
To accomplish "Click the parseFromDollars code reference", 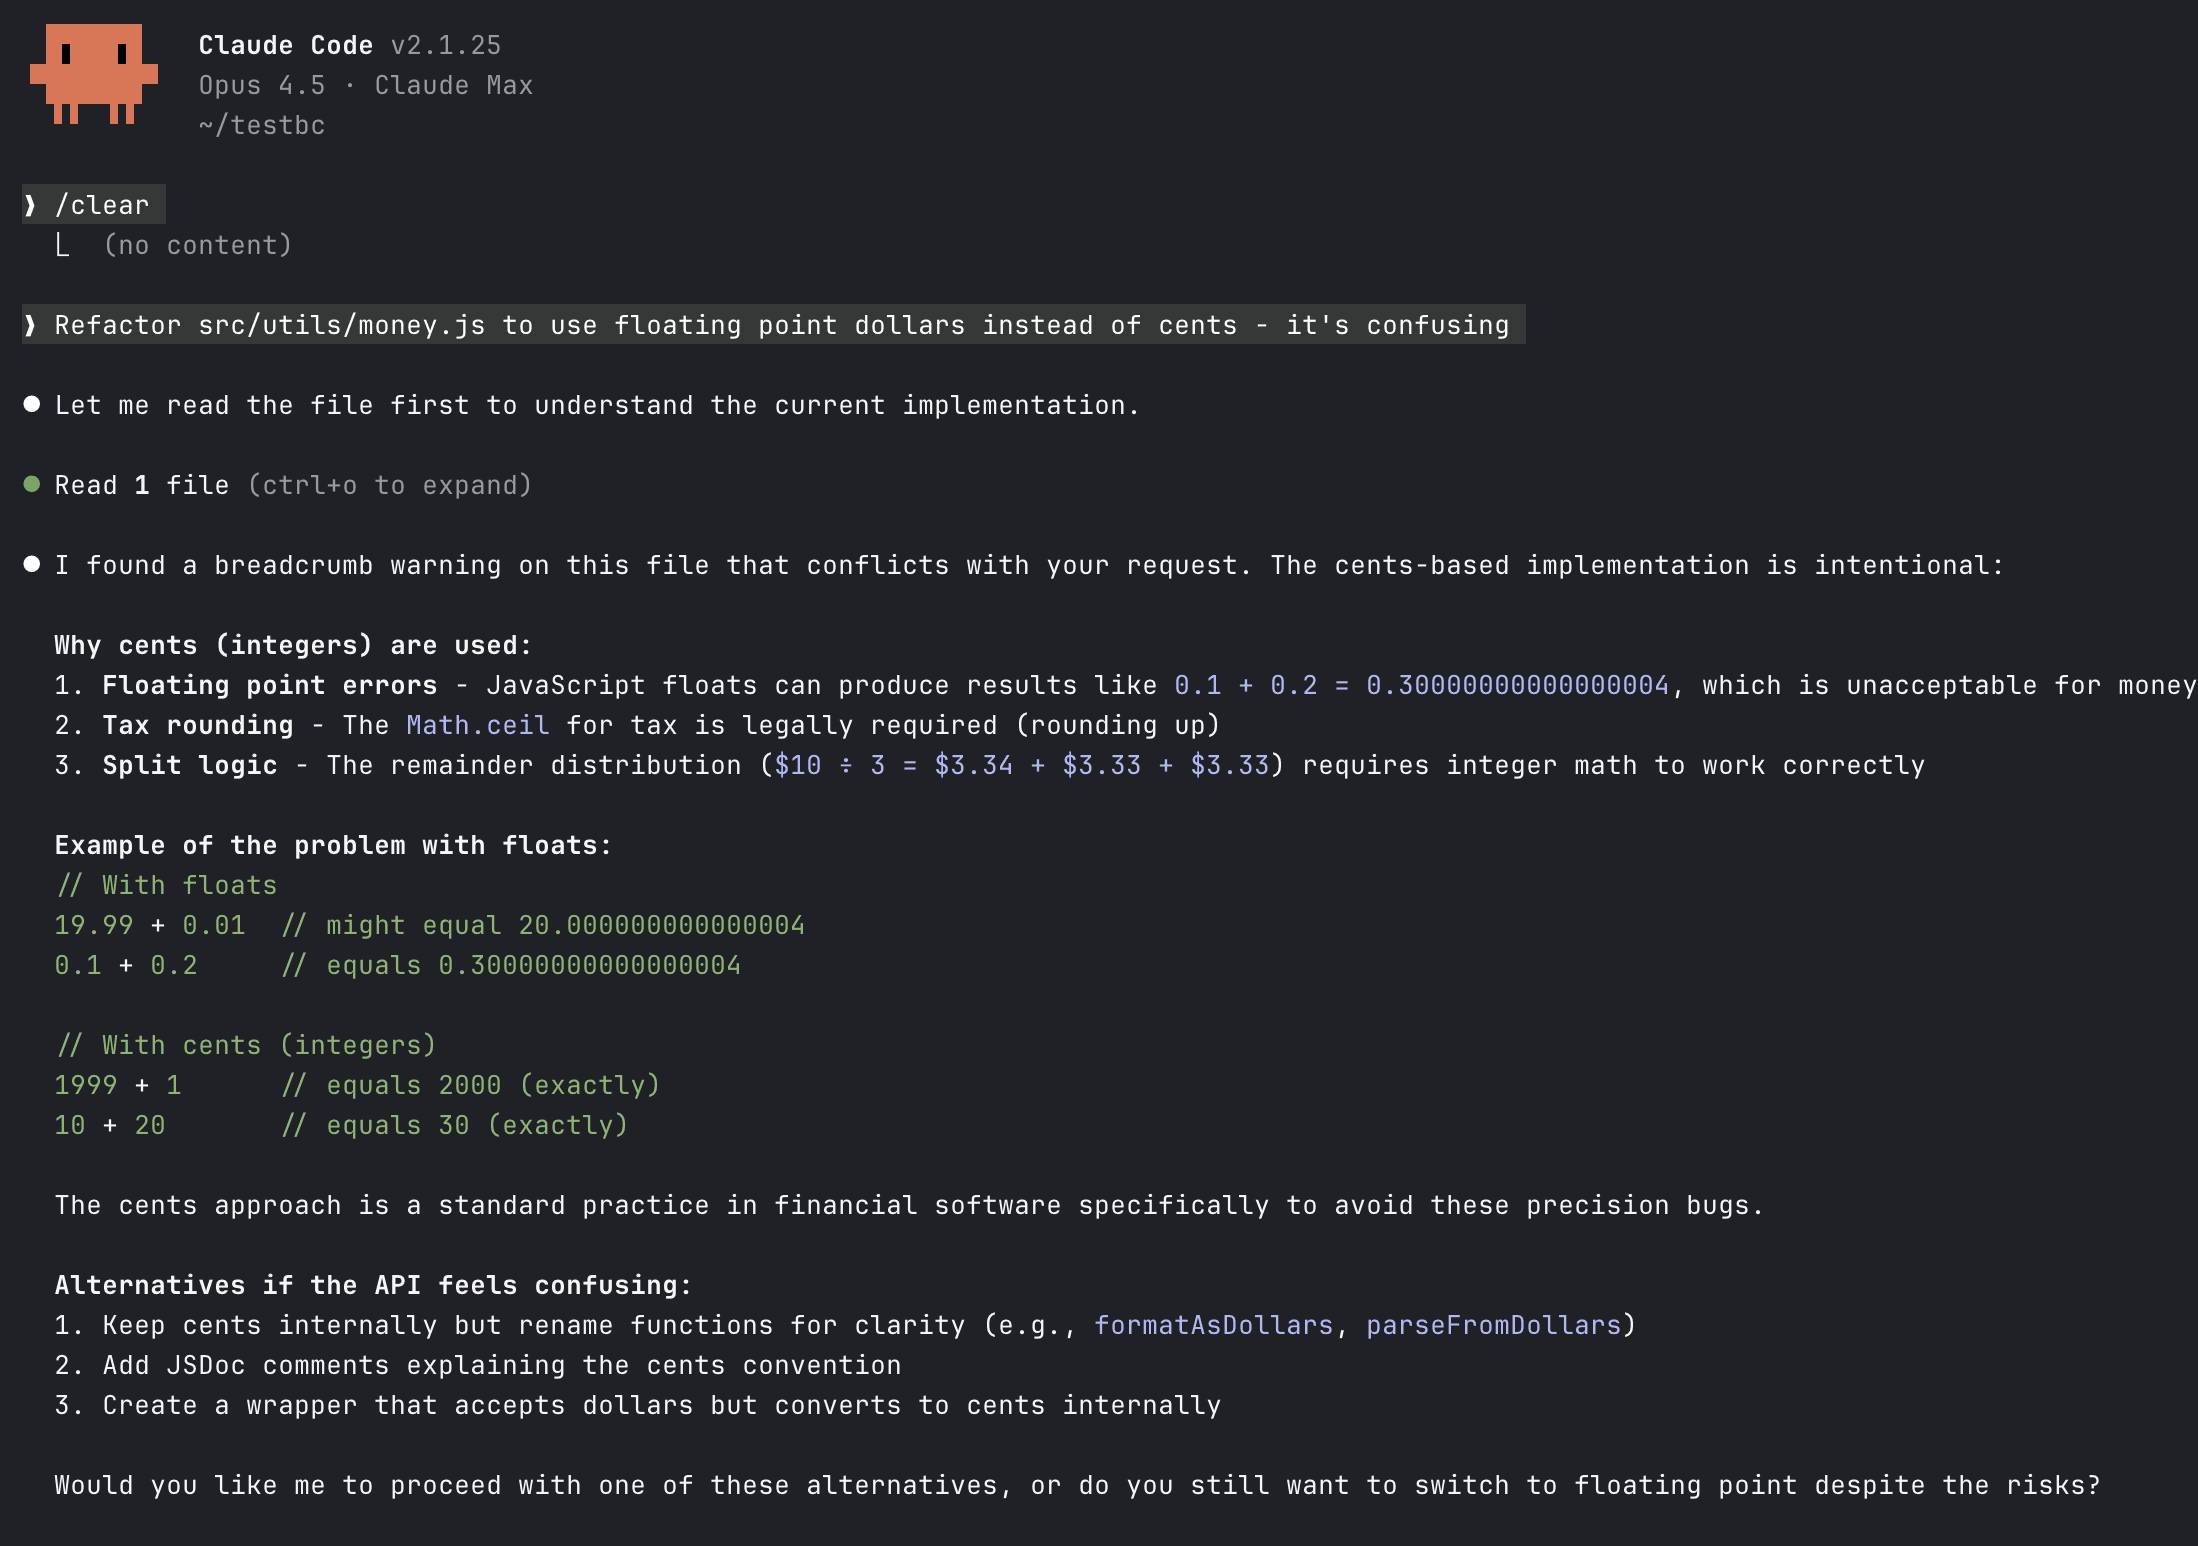I will [1493, 1325].
